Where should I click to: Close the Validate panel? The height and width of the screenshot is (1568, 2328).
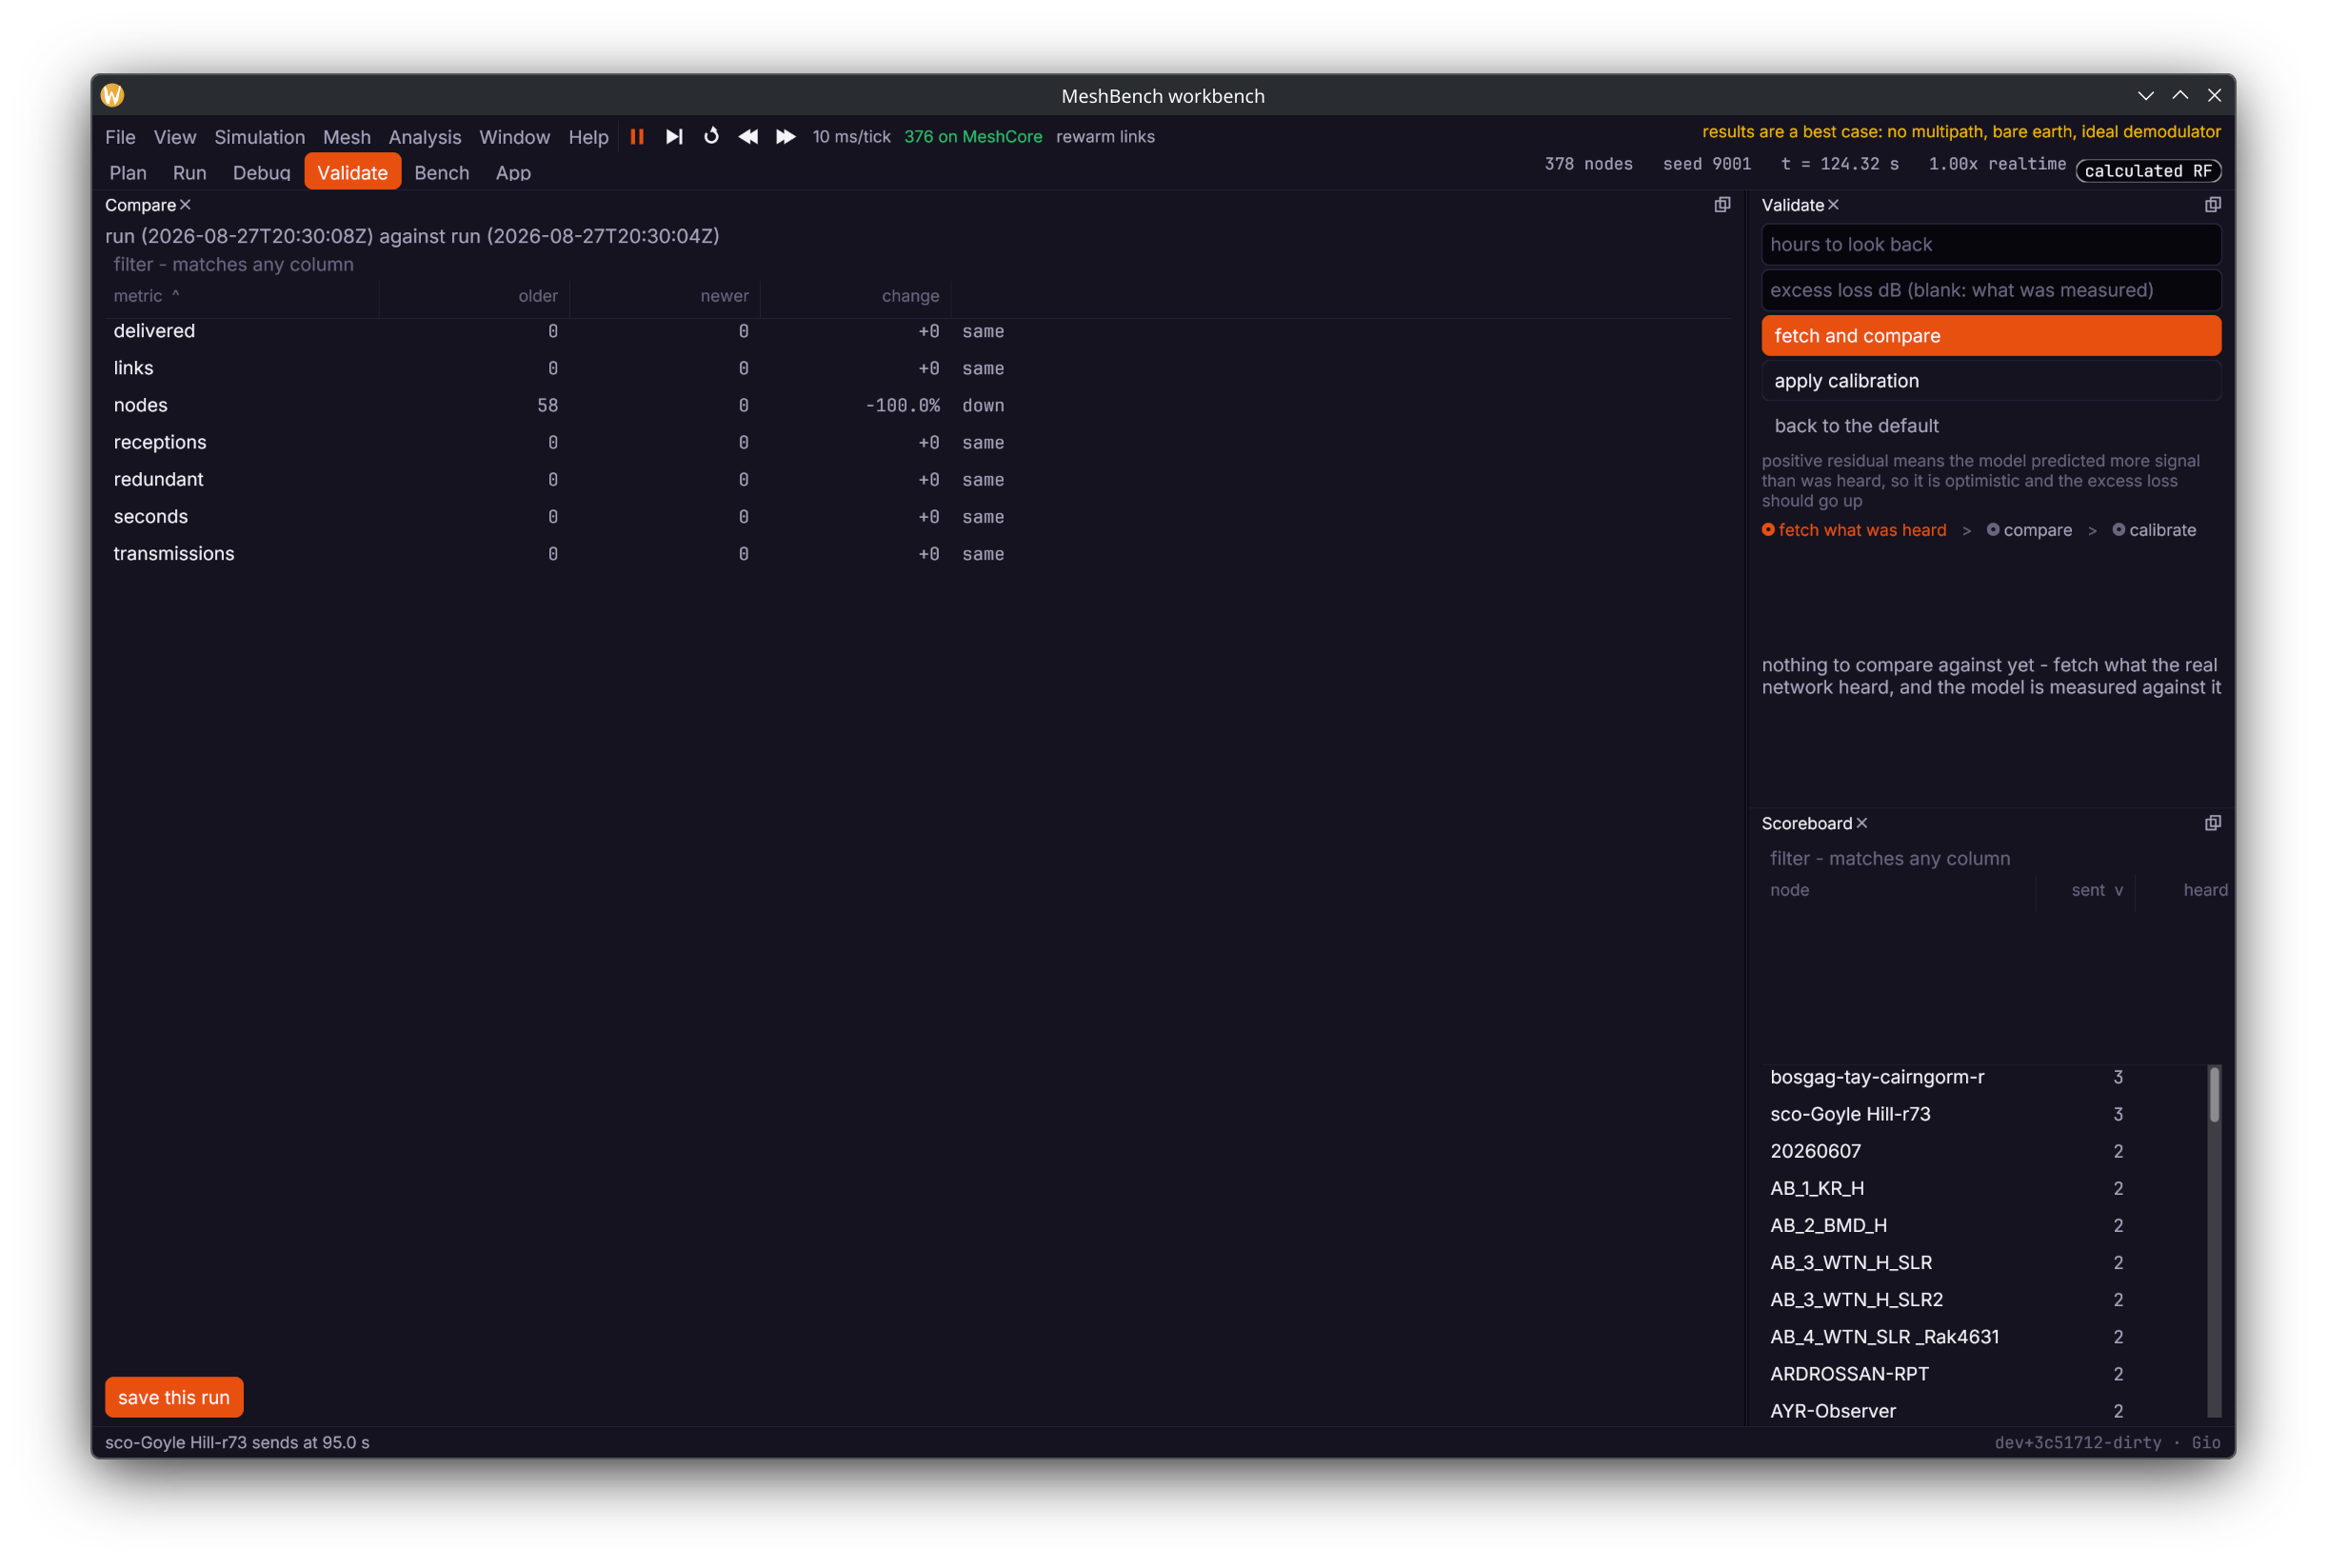click(1833, 205)
